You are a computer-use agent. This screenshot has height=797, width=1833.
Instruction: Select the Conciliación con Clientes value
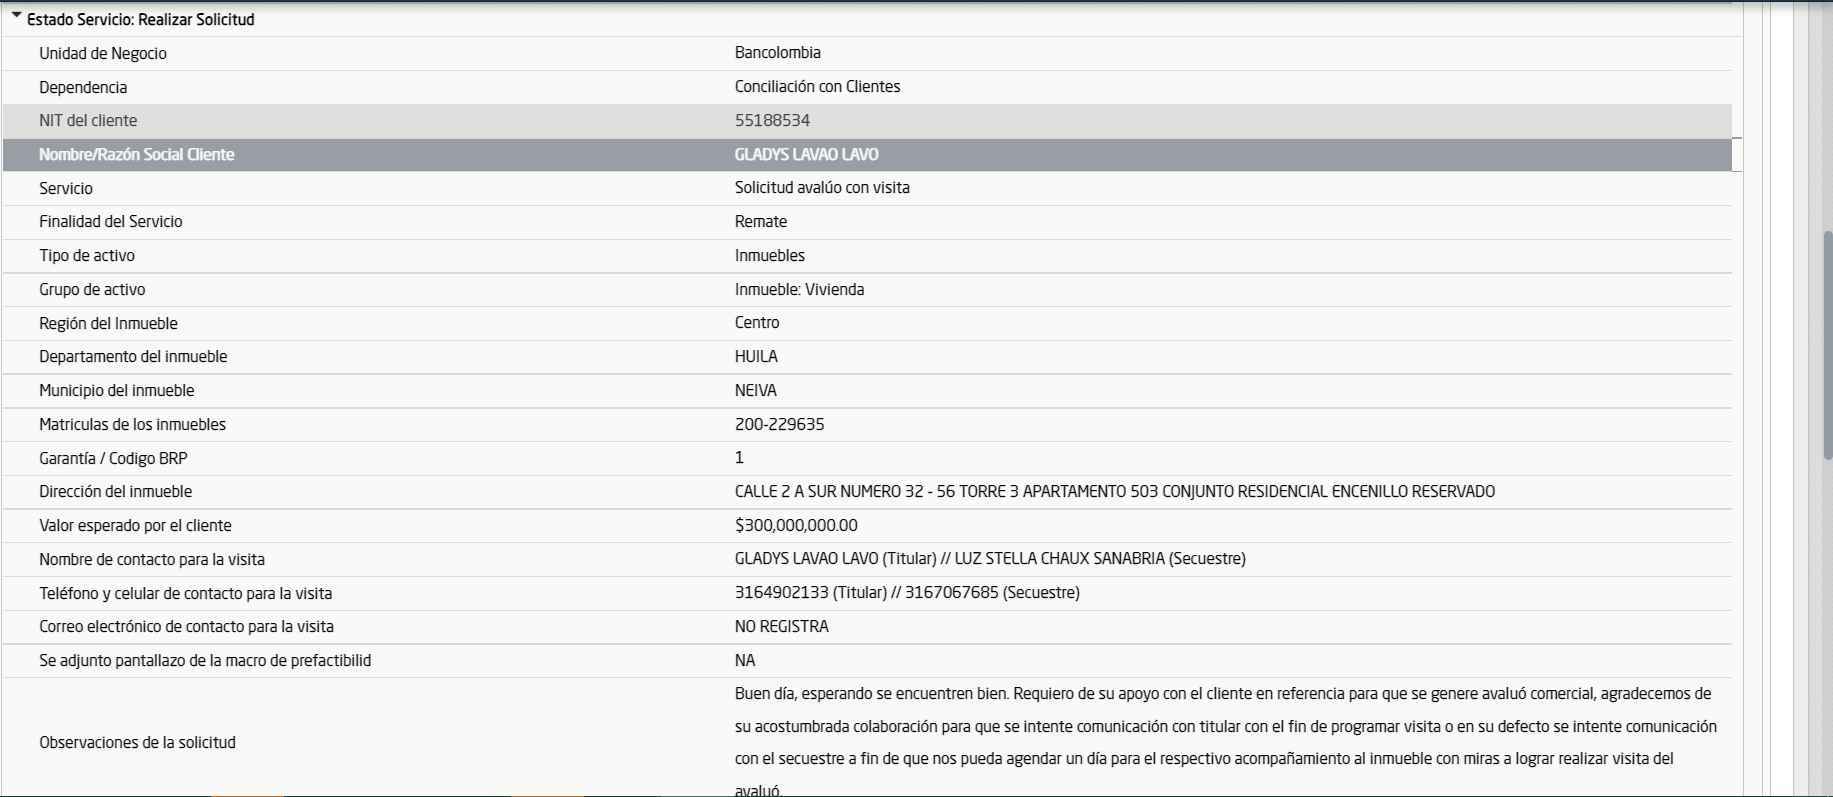coord(817,87)
